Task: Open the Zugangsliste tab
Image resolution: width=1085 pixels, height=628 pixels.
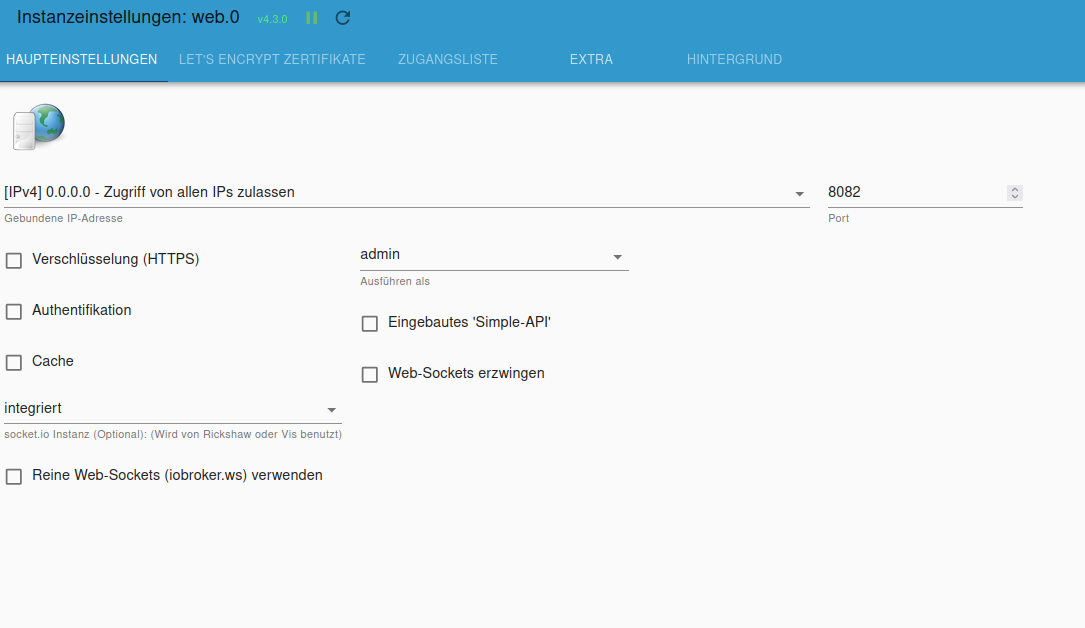Action: (x=447, y=60)
